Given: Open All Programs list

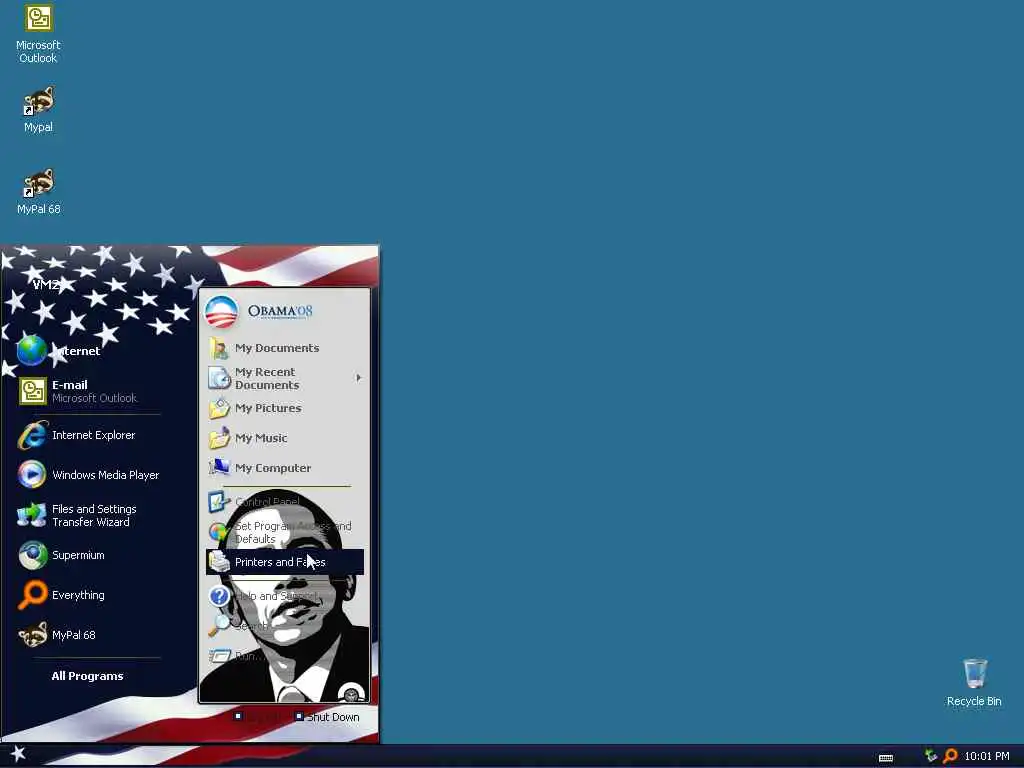Looking at the screenshot, I should pos(87,676).
